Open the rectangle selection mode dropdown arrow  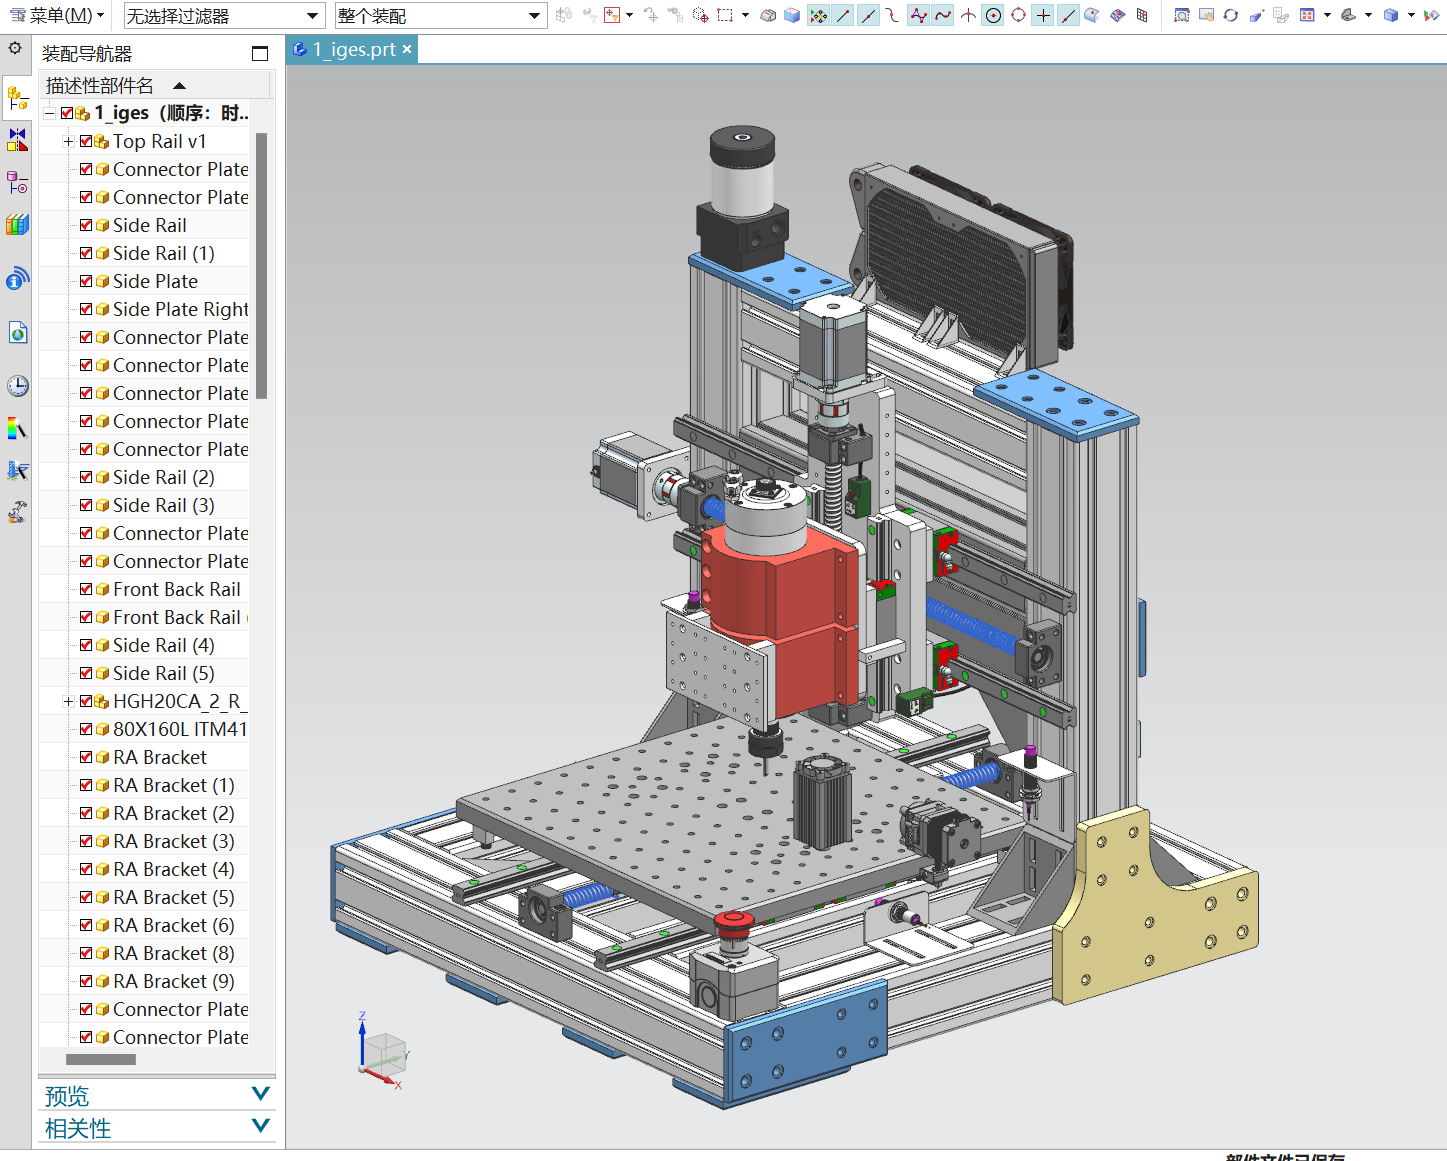point(745,15)
